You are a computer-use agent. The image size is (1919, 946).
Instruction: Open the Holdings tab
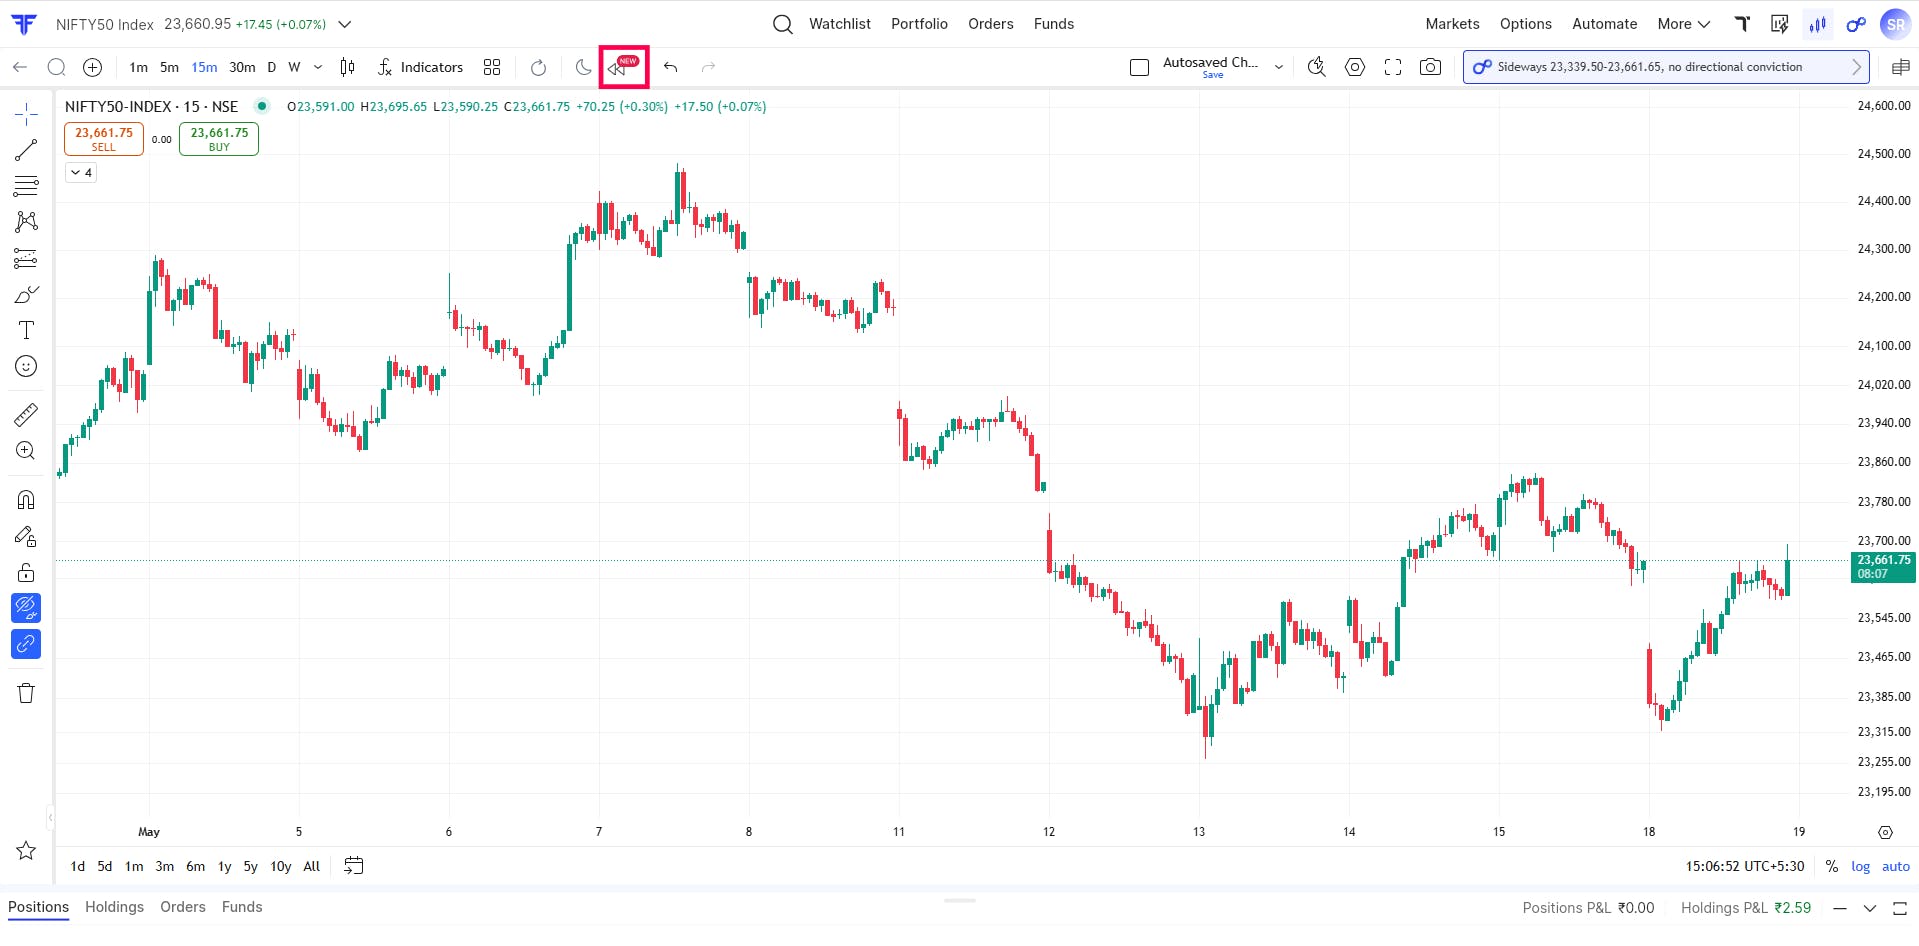[114, 907]
